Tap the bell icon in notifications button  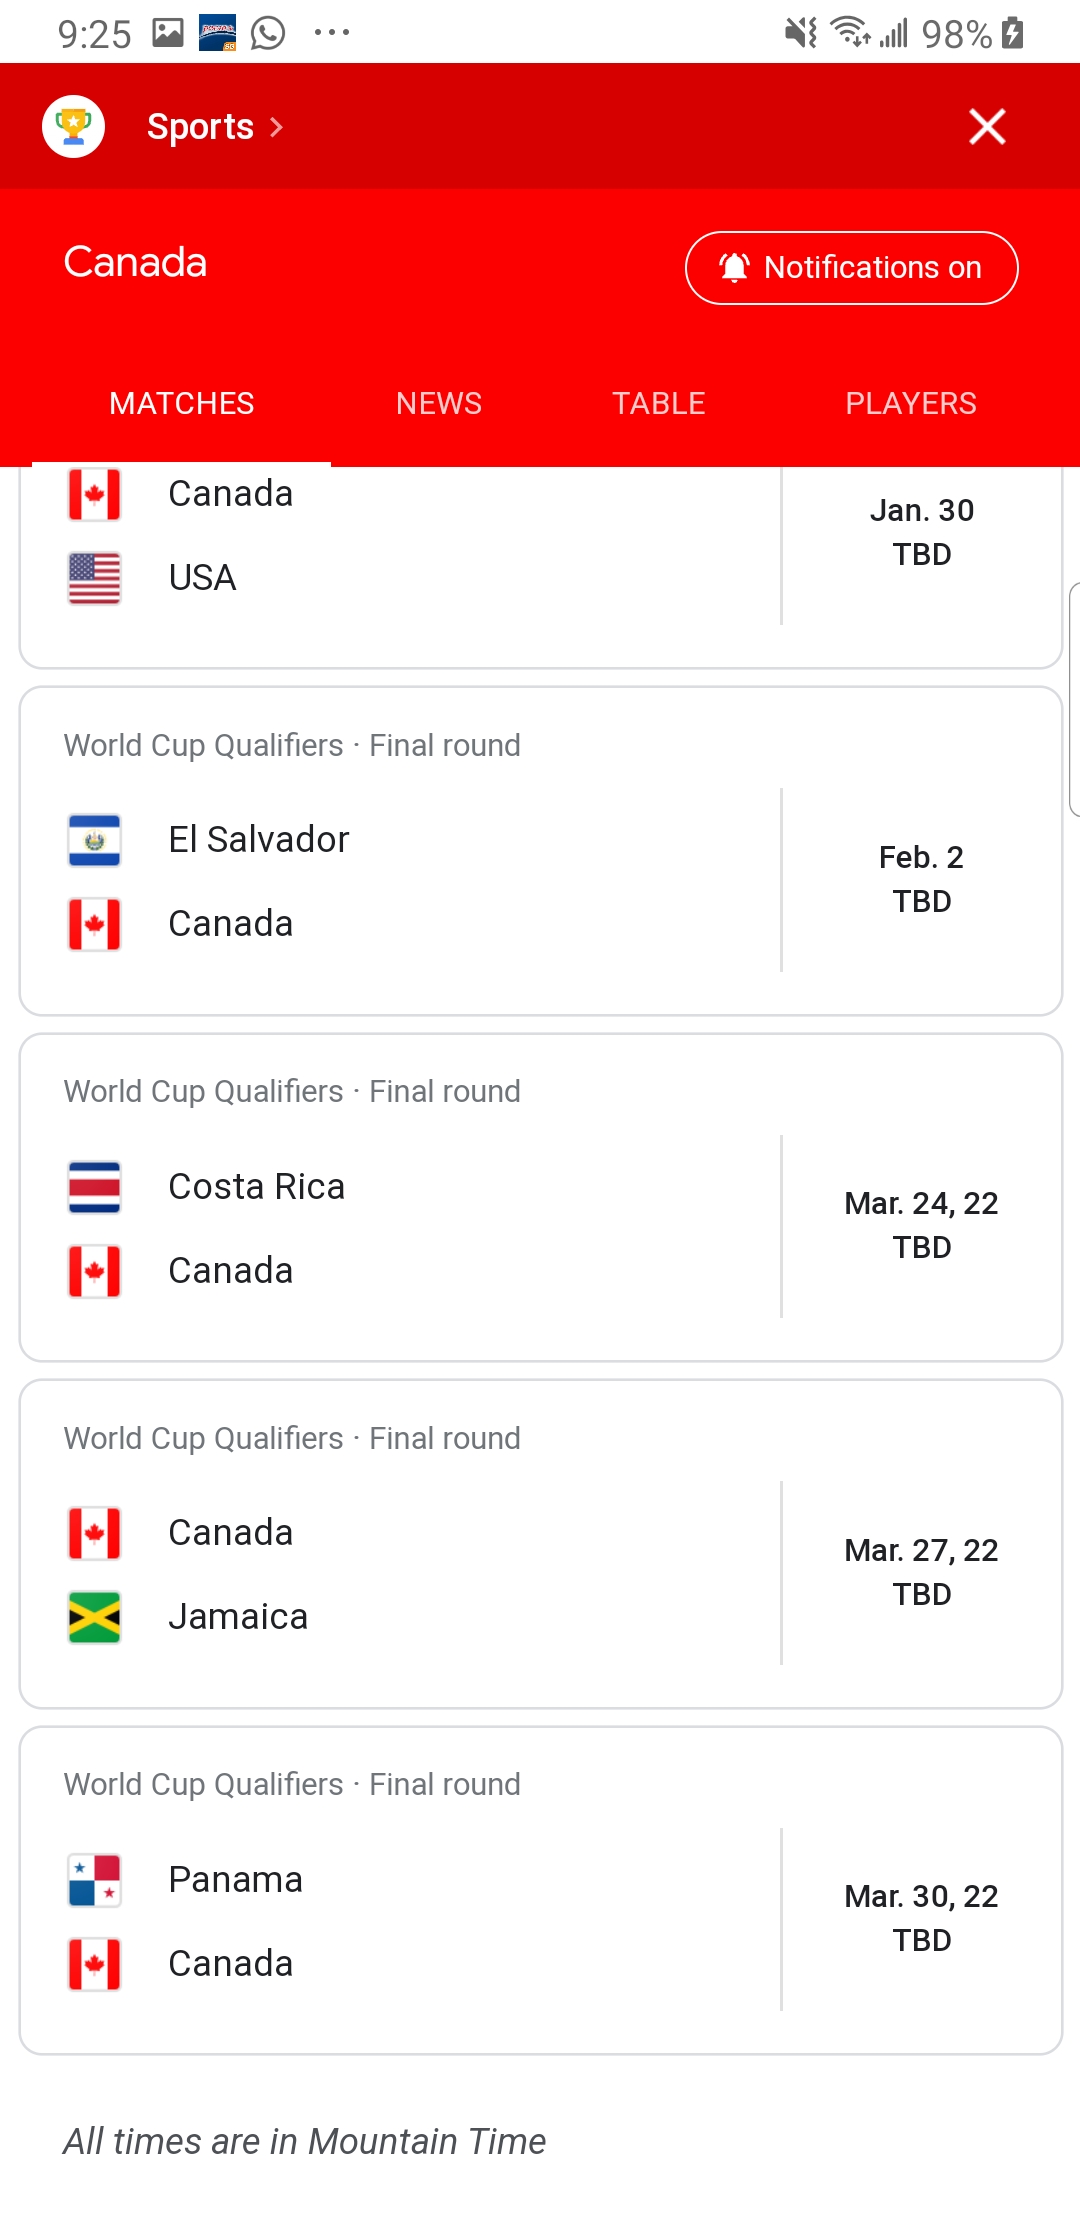(734, 268)
